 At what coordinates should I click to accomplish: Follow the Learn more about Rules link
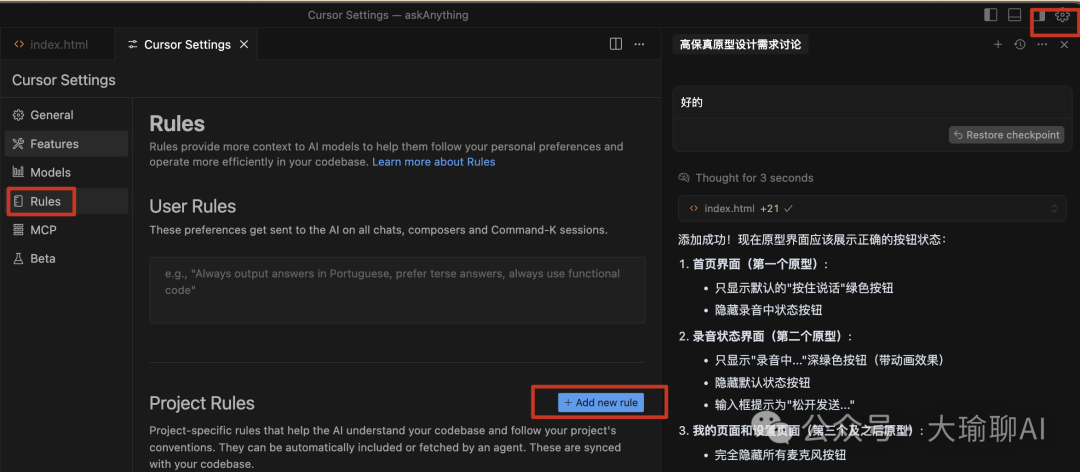(434, 162)
